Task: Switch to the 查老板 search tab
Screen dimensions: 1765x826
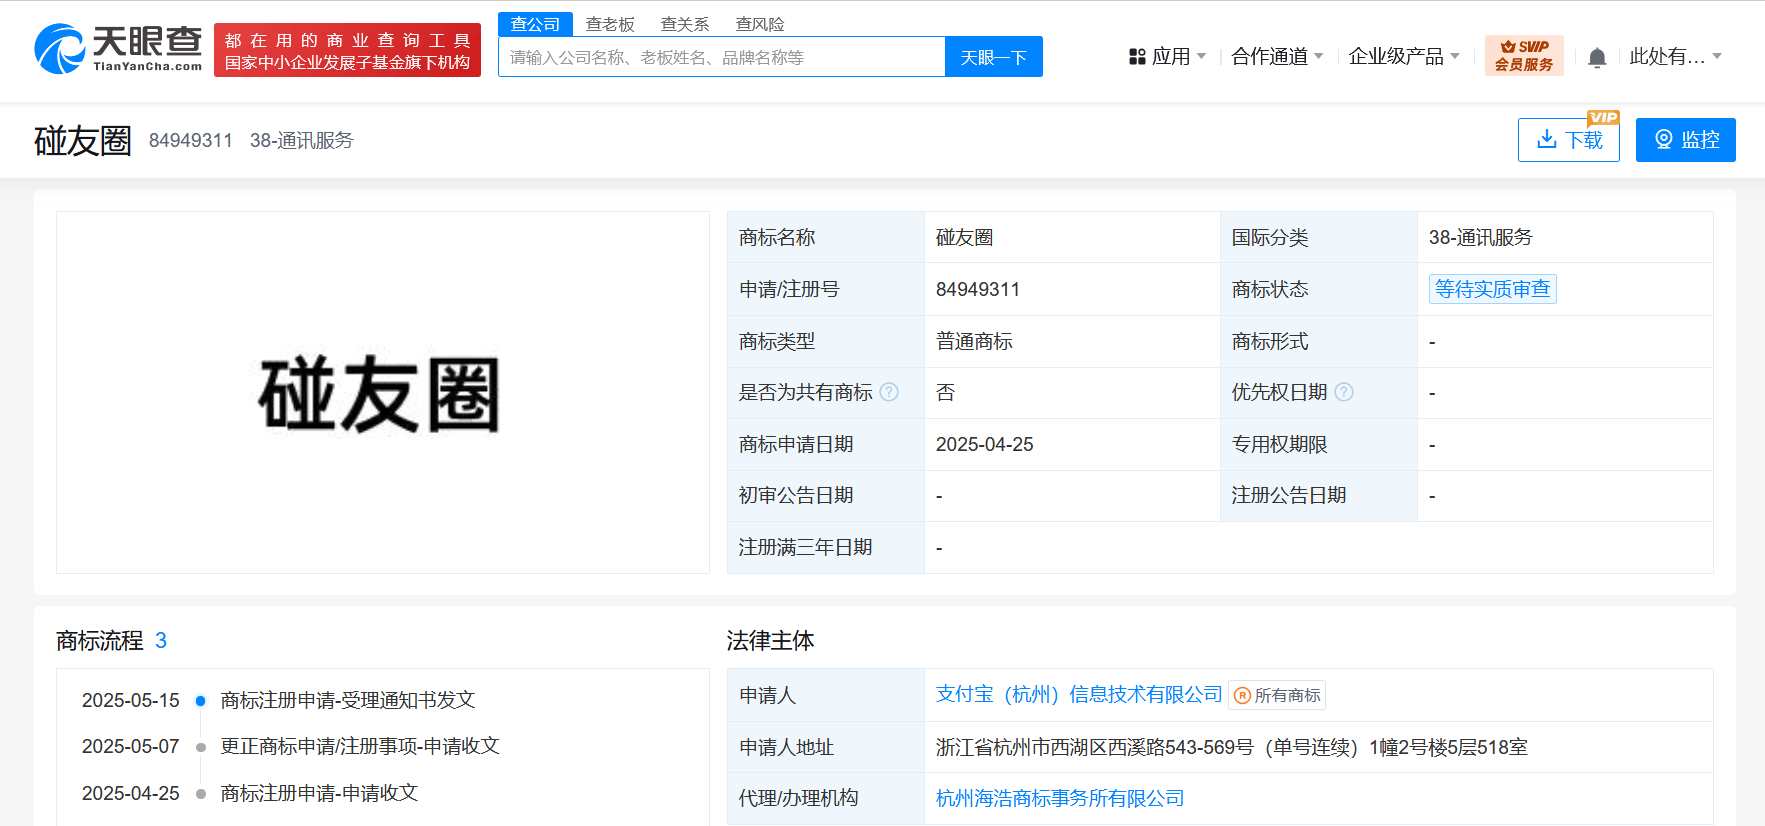Action: click(610, 24)
